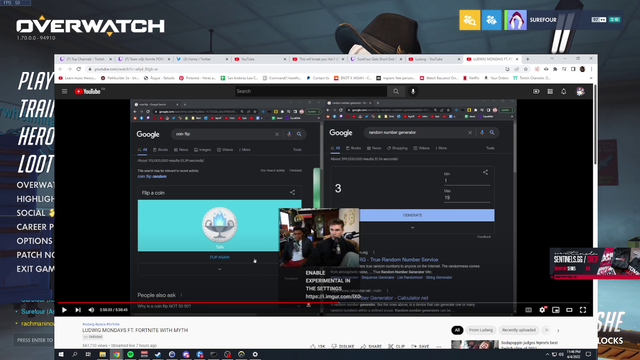Open the YouTube hamburger guide menu
This screenshot has height=360, width=640.
click(64, 91)
